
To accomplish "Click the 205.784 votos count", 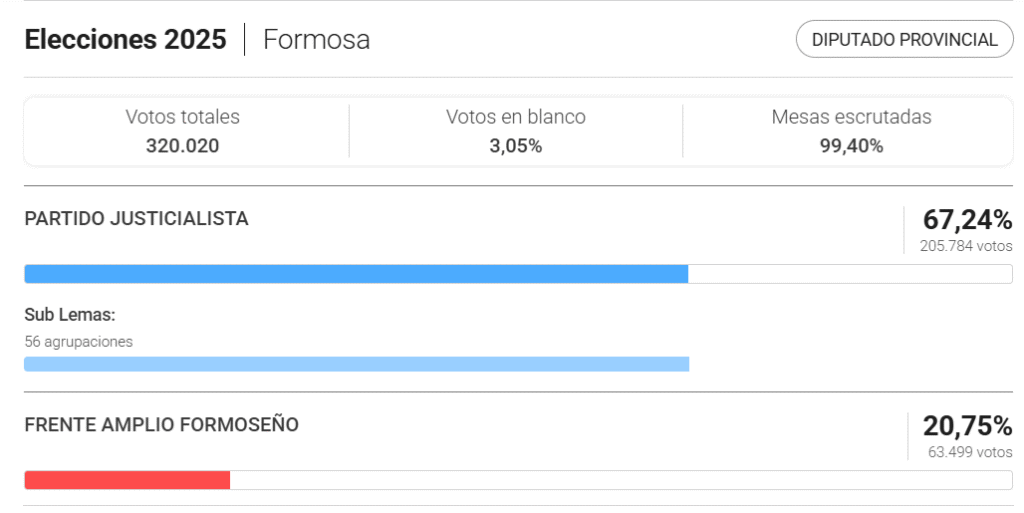I will click(966, 246).
